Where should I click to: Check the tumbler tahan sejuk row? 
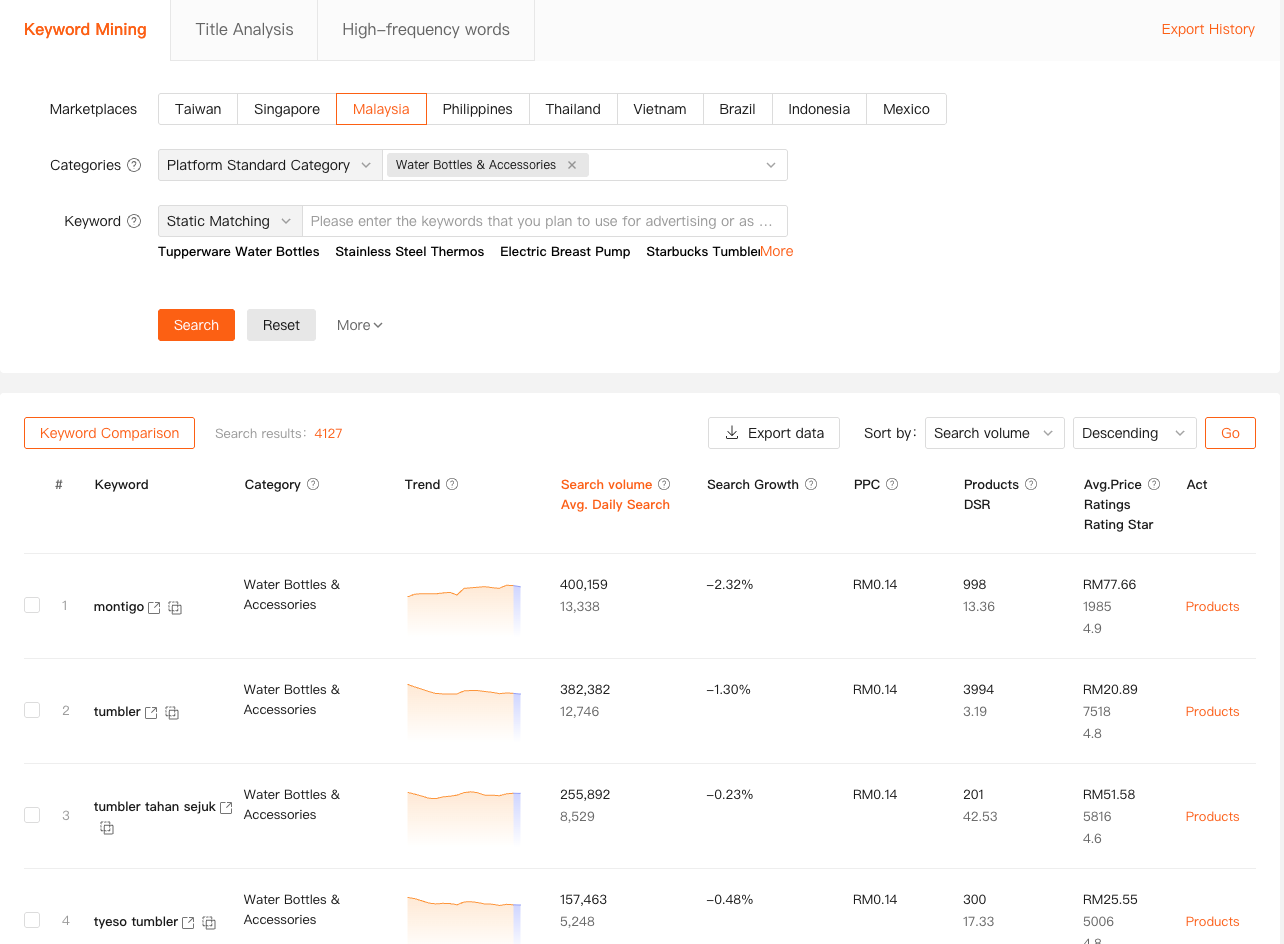(32, 816)
